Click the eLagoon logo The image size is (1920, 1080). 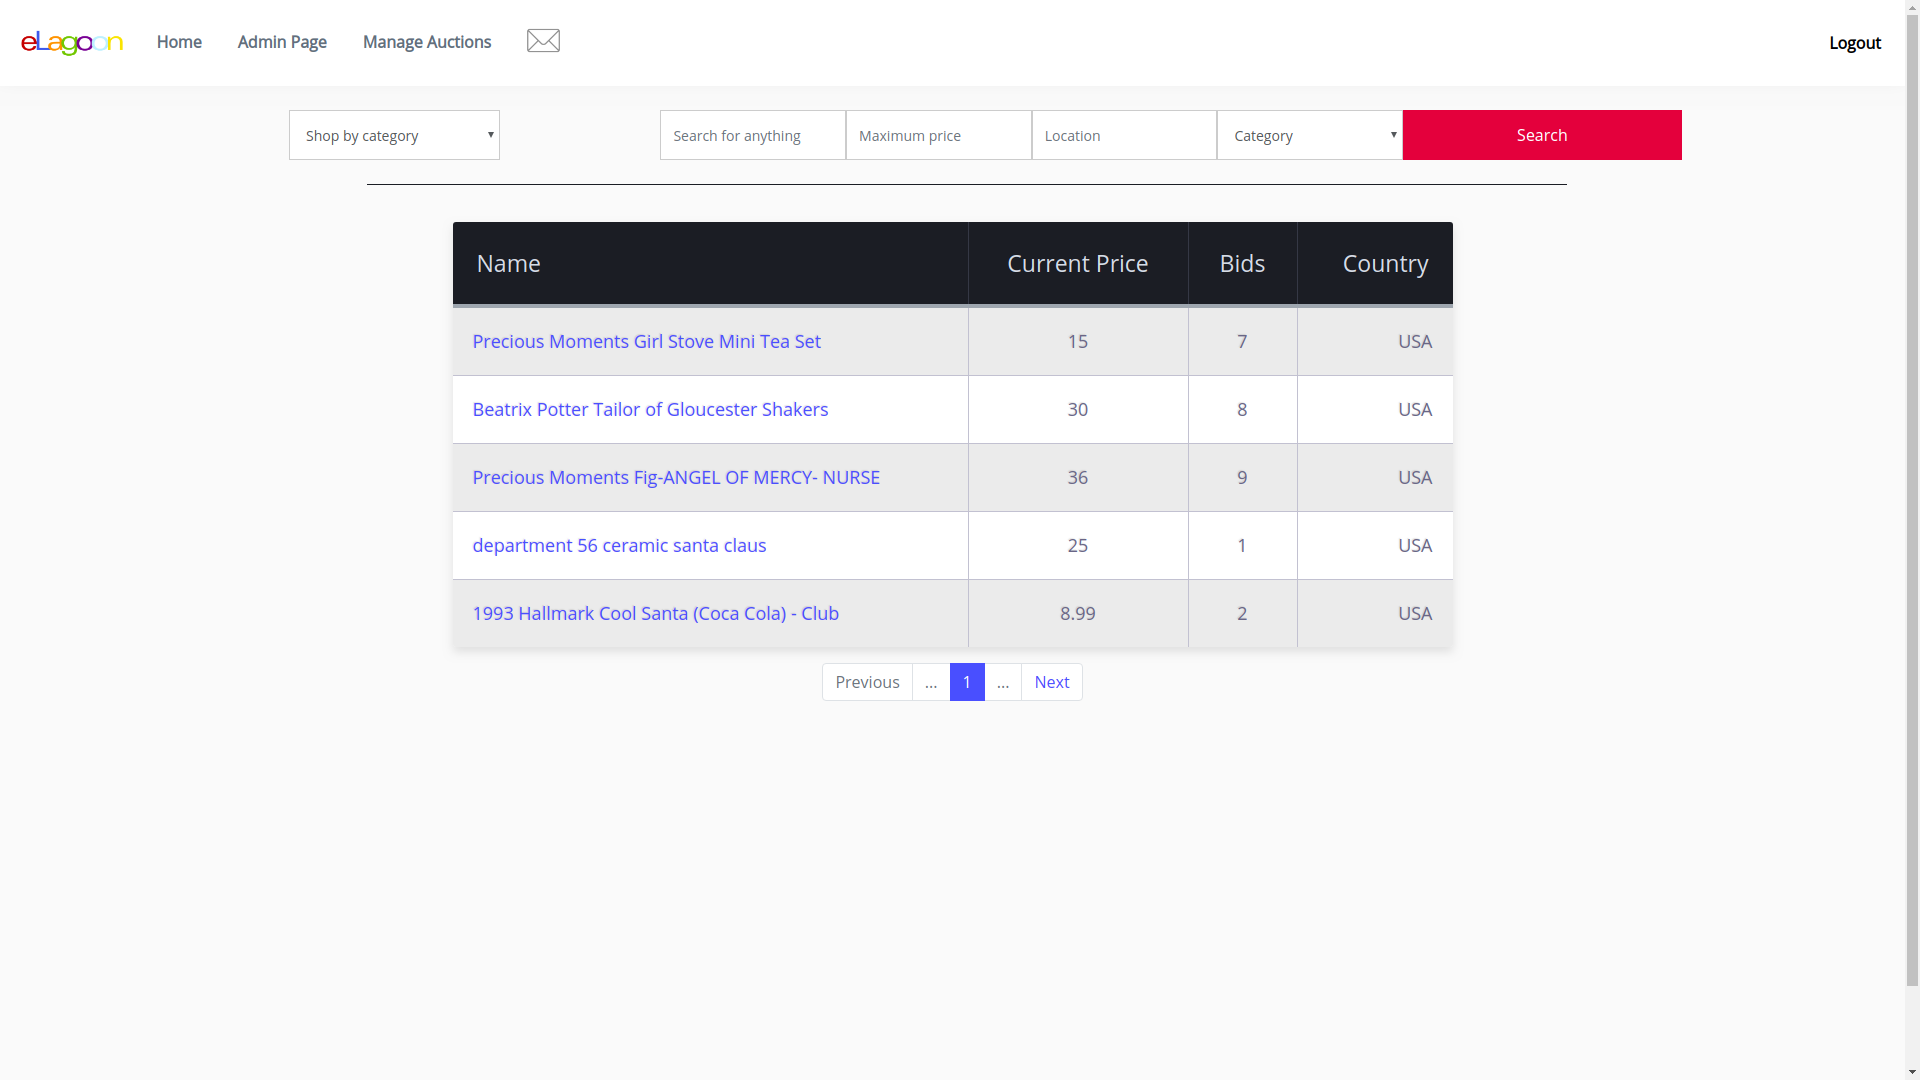point(72,42)
